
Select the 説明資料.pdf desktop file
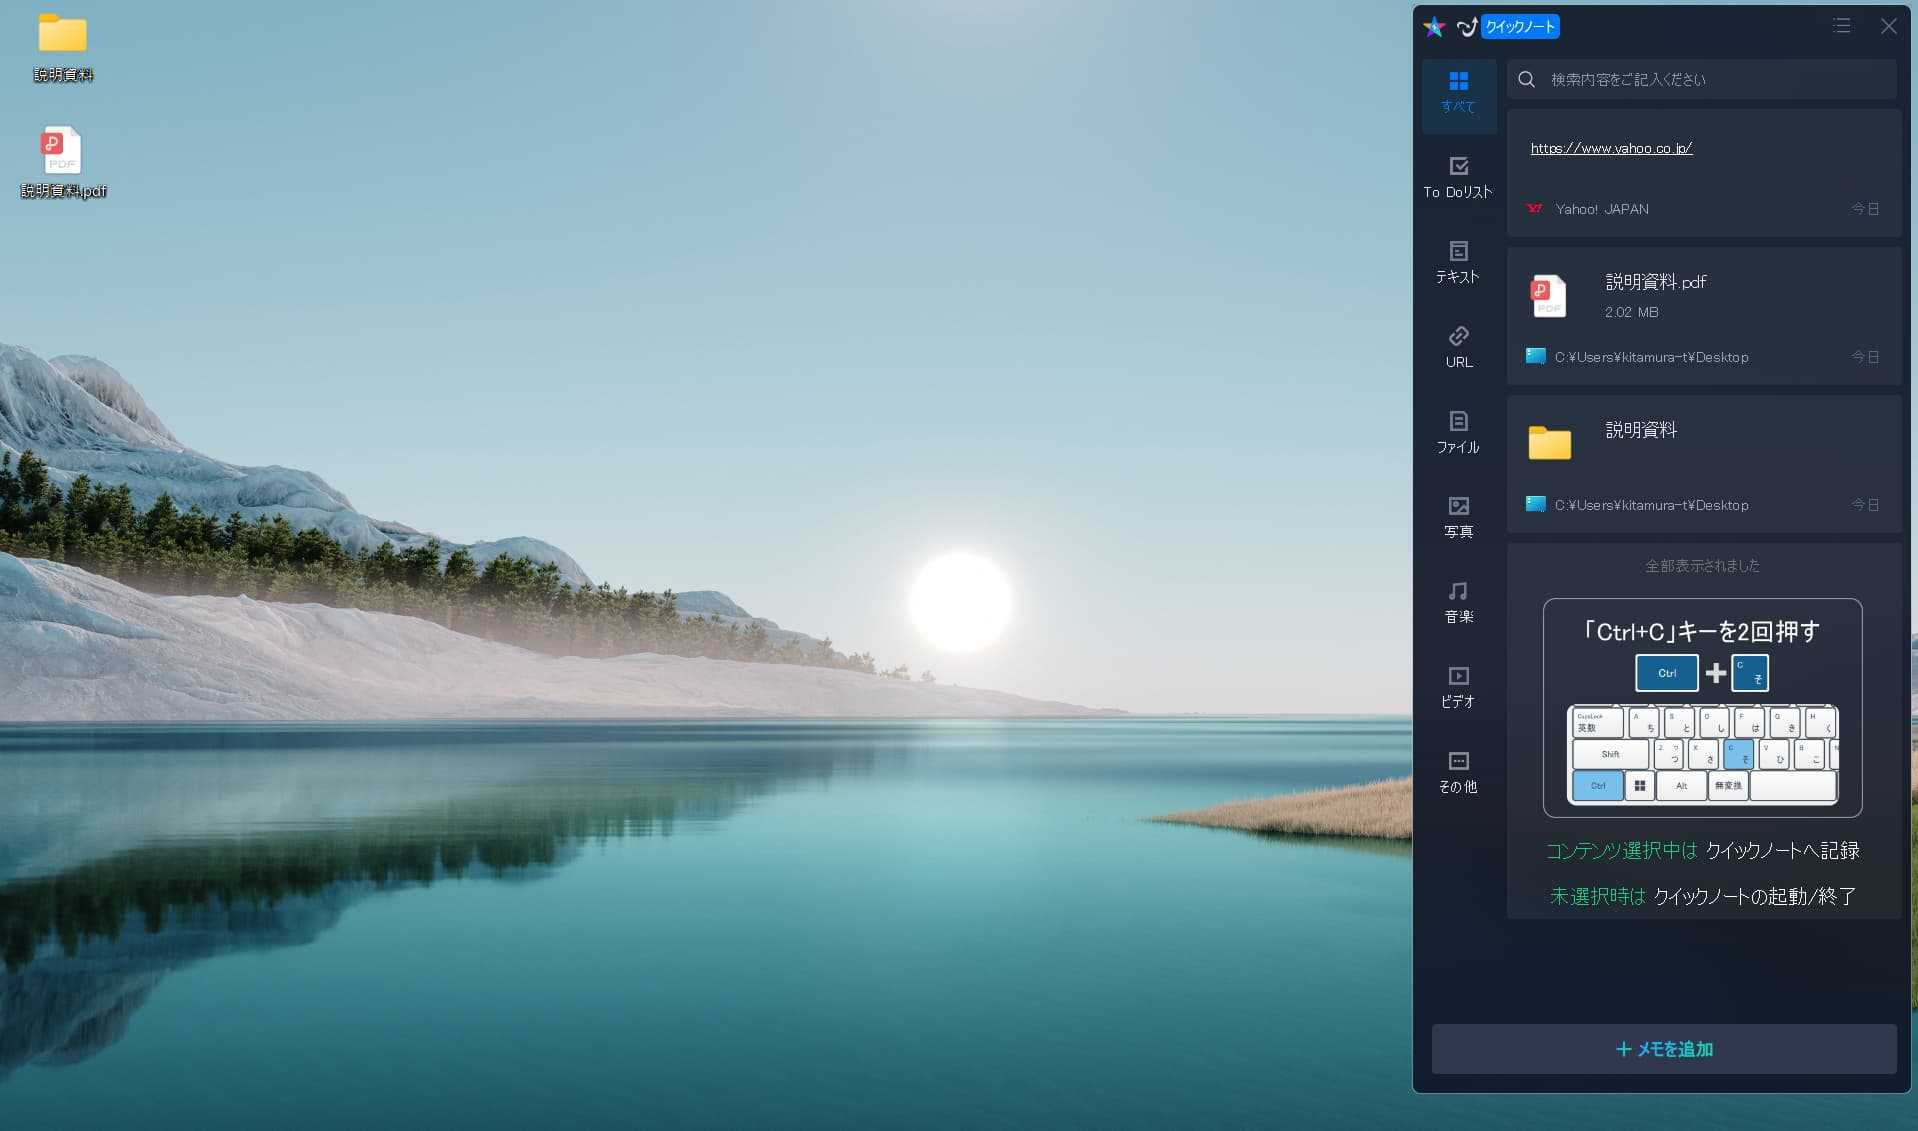click(62, 162)
